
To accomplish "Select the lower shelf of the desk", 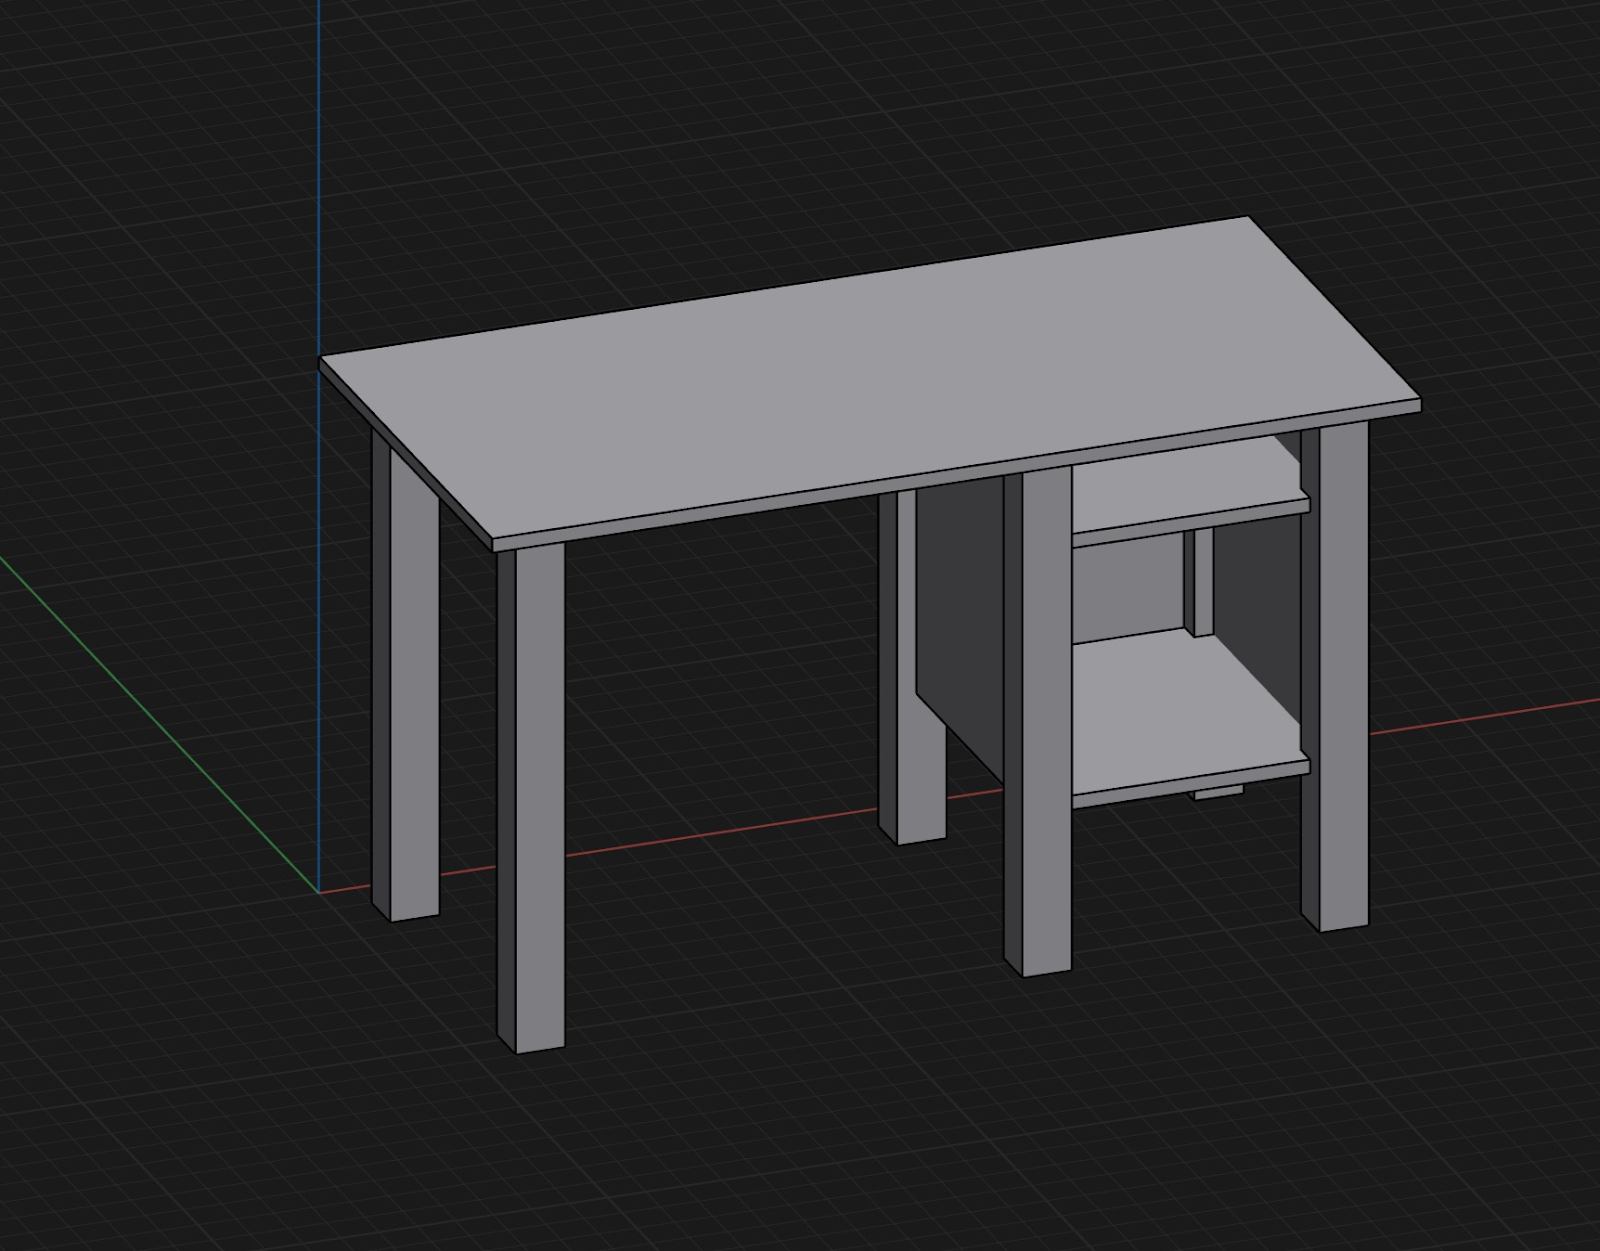I will [1188, 716].
